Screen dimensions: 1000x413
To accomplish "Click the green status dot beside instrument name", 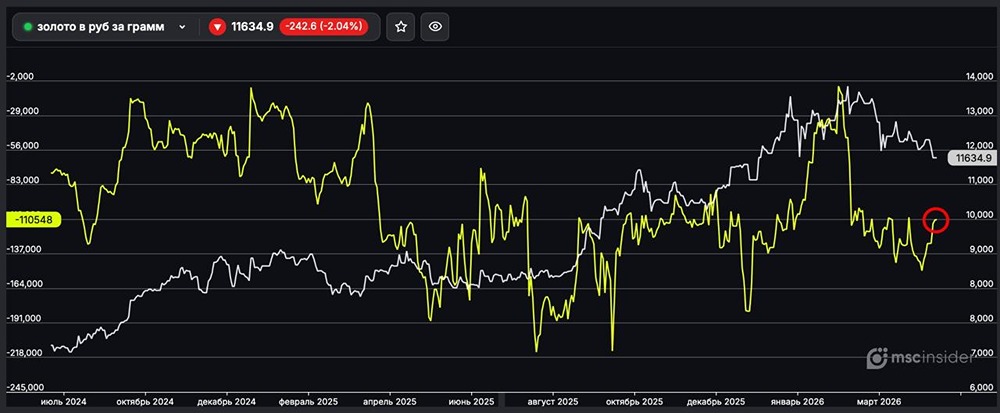I will [x=28, y=27].
